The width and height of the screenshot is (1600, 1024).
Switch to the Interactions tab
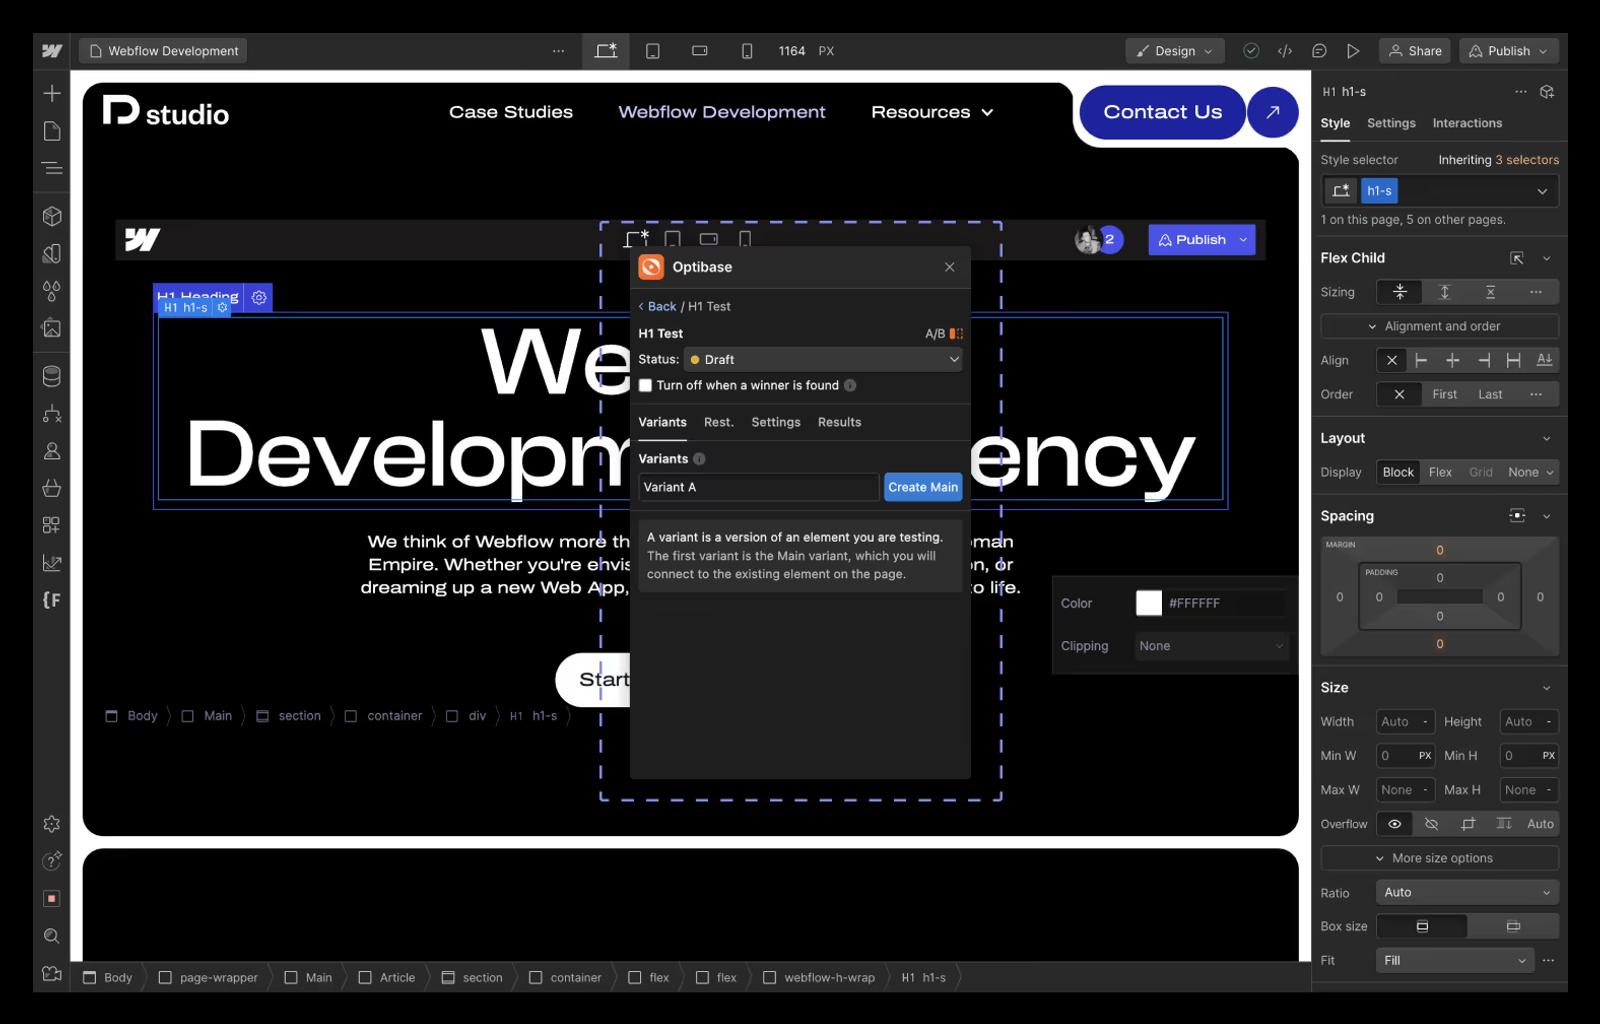click(x=1467, y=123)
